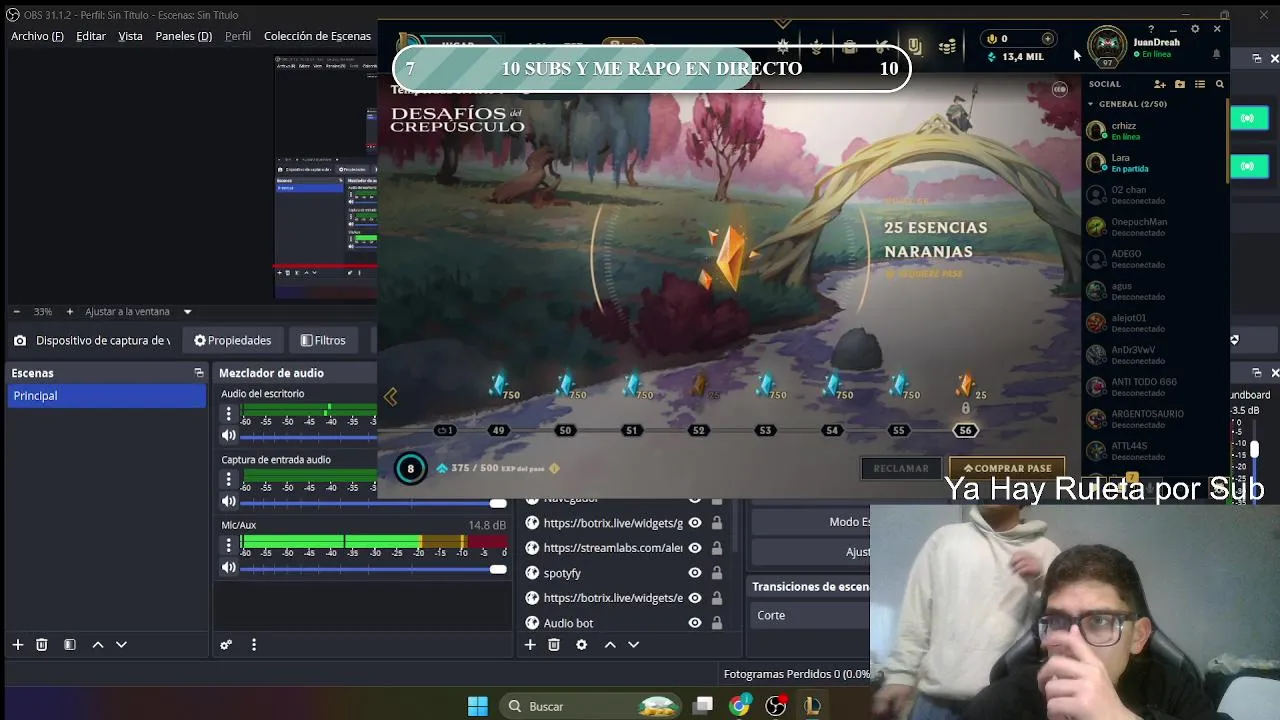Viewport: 1280px width, 720px height.
Task: Lock the spotyfy source
Action: (717, 573)
